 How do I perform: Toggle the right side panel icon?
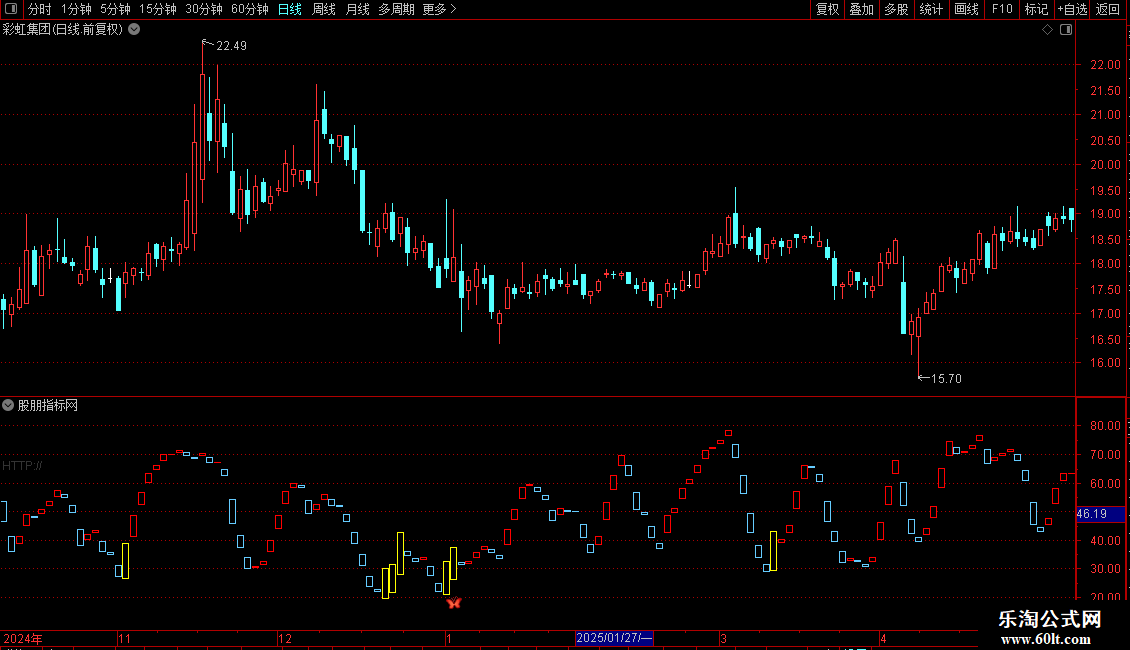(x=1066, y=30)
